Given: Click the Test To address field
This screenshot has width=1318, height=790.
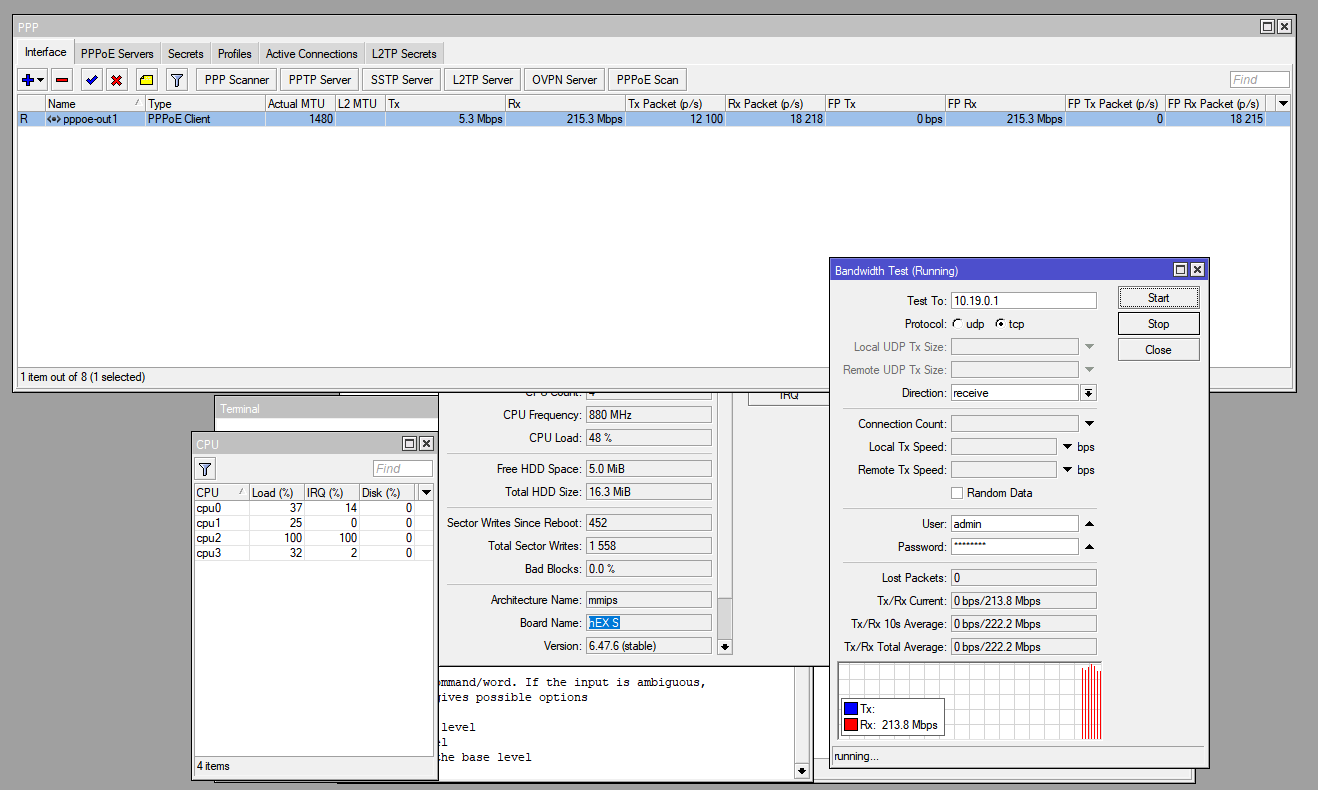Looking at the screenshot, I should (x=1023, y=300).
